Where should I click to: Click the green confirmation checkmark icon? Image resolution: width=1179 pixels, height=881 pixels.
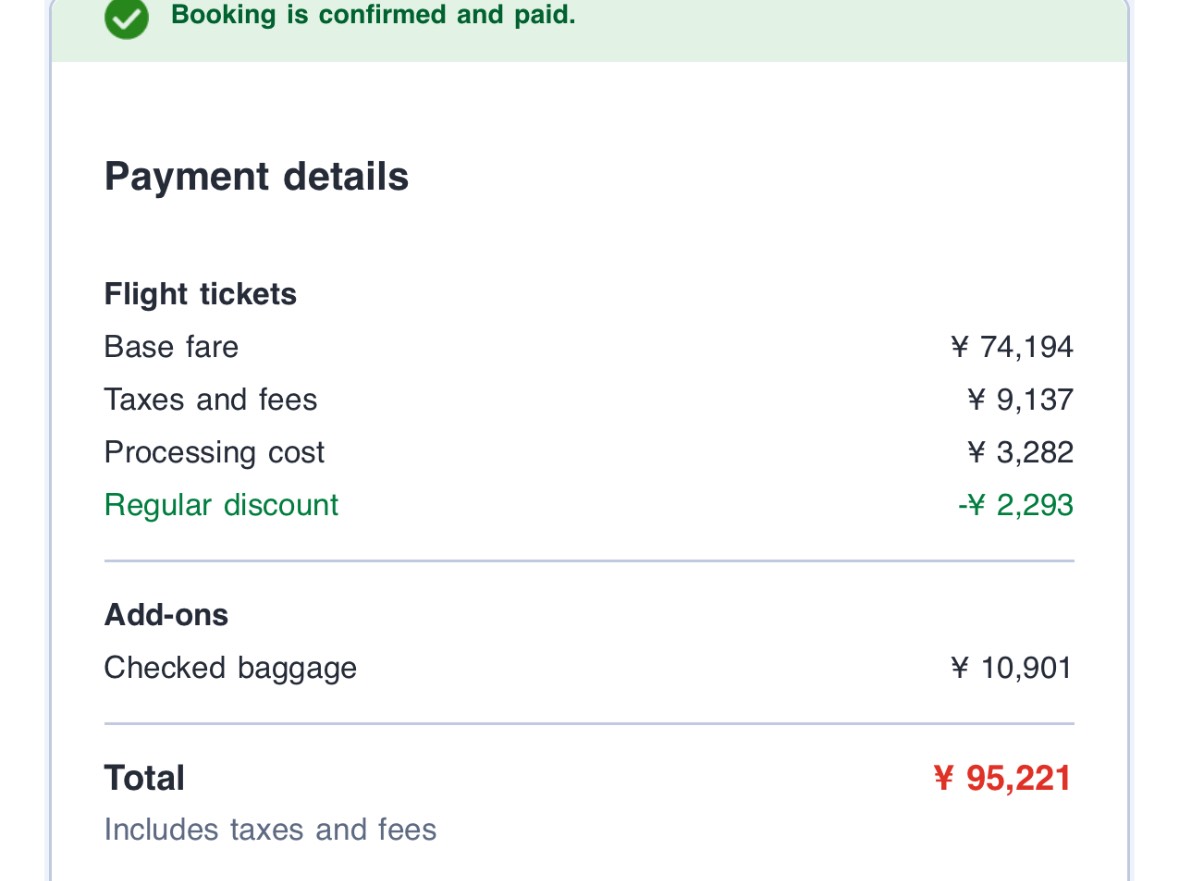(127, 18)
